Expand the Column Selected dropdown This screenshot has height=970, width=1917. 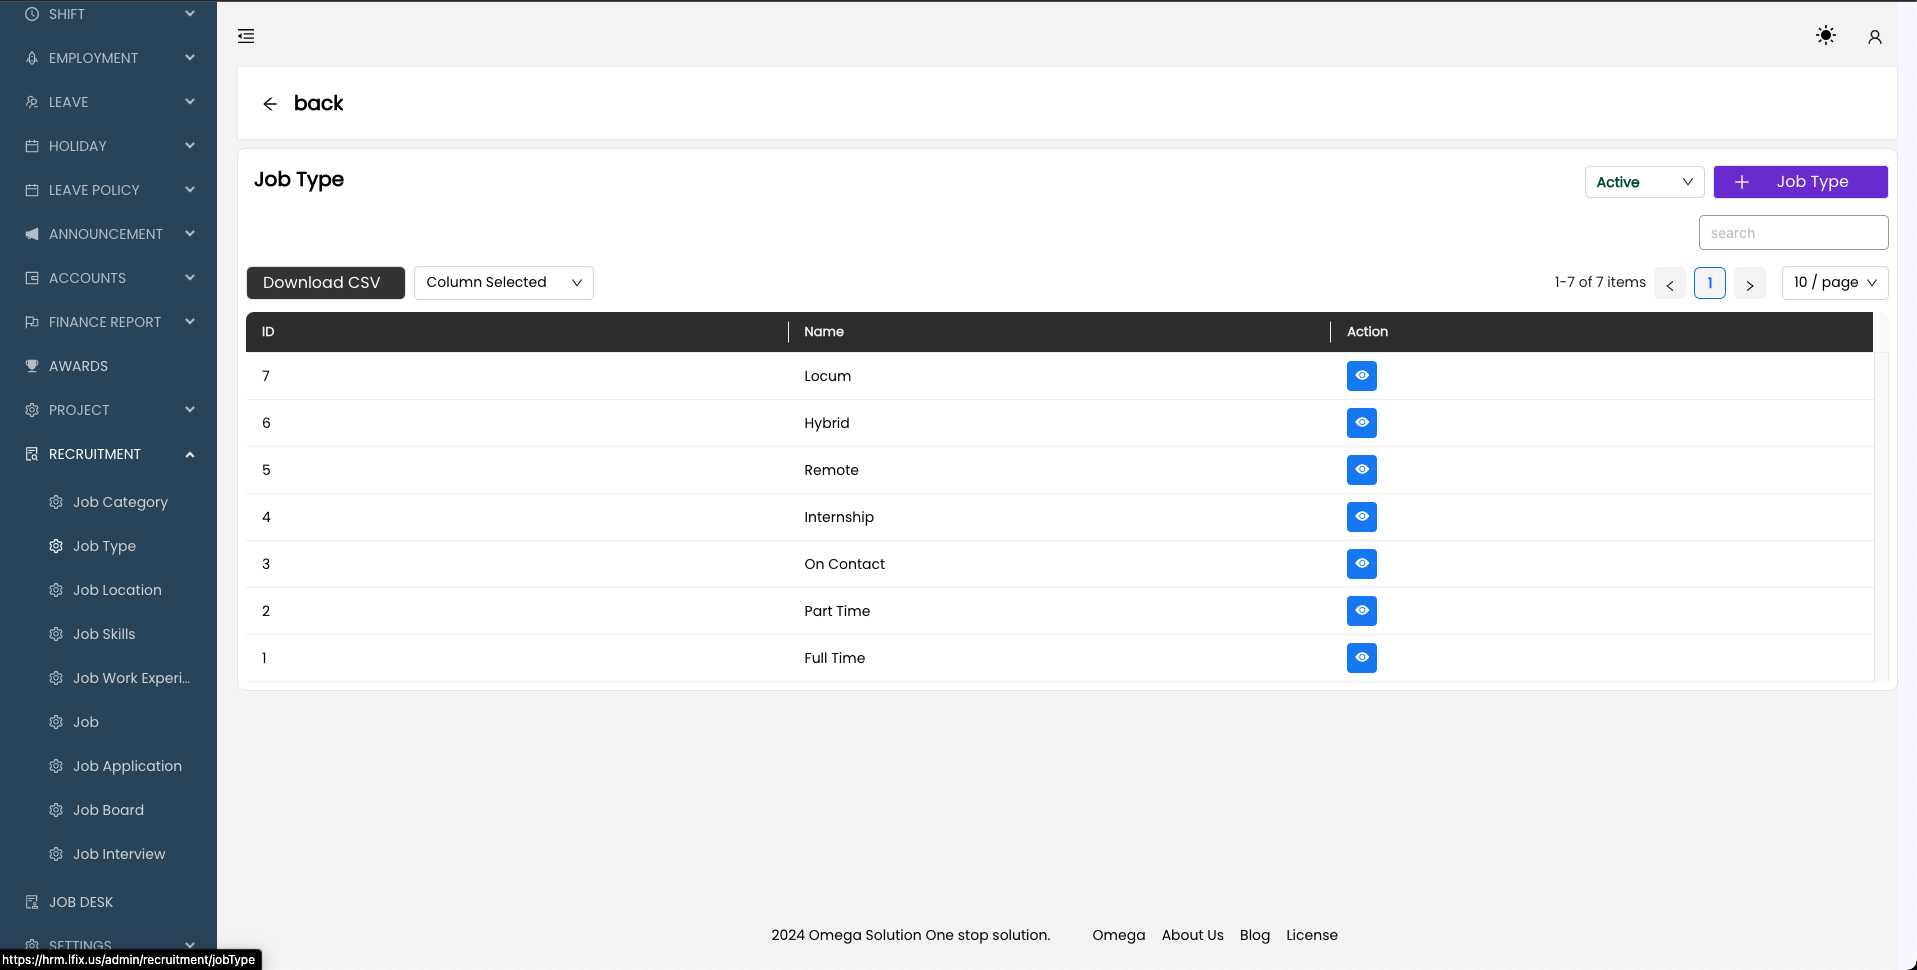[502, 282]
